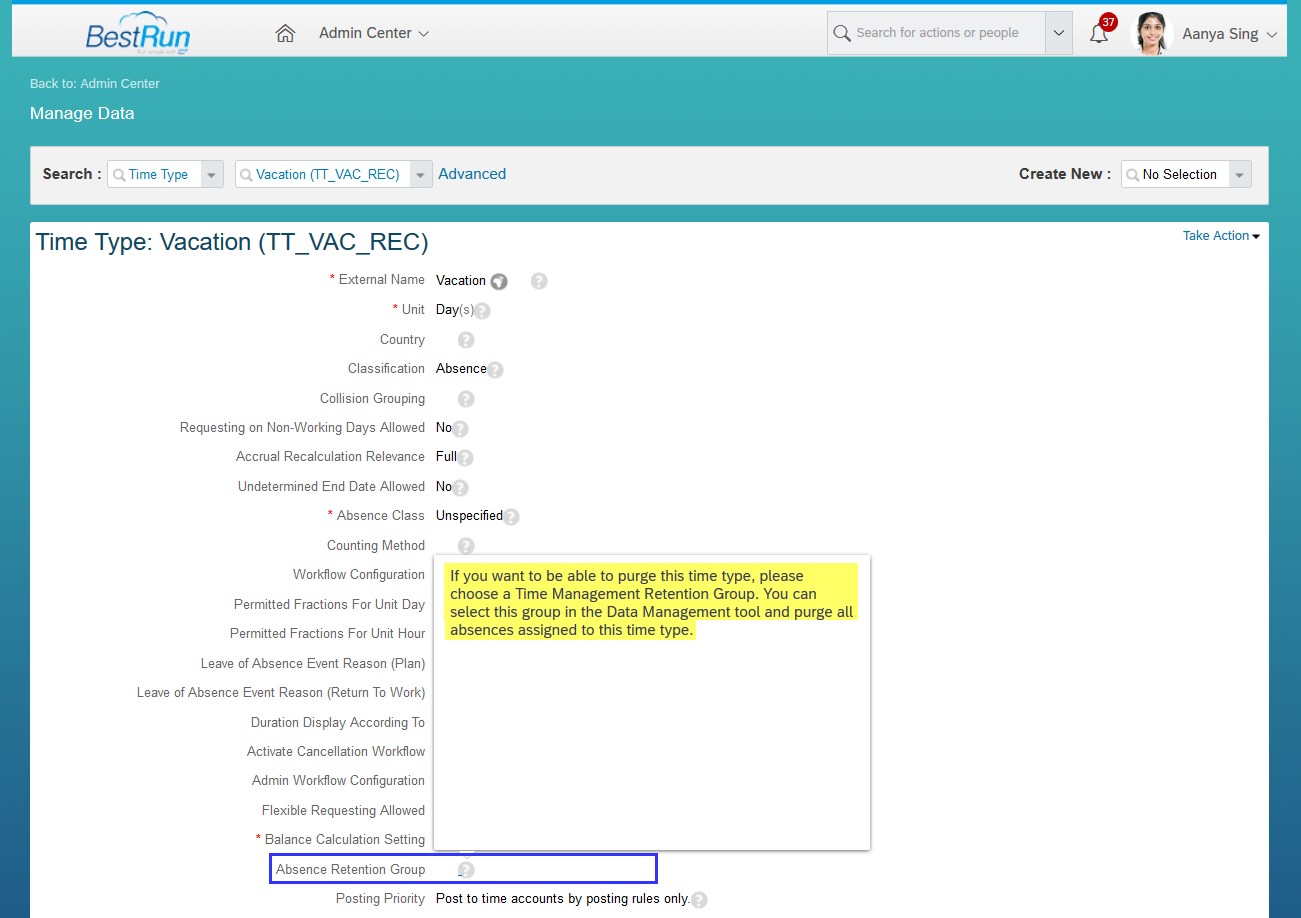Click the Absence Retention Group label
This screenshot has width=1301, height=918.
click(x=351, y=870)
